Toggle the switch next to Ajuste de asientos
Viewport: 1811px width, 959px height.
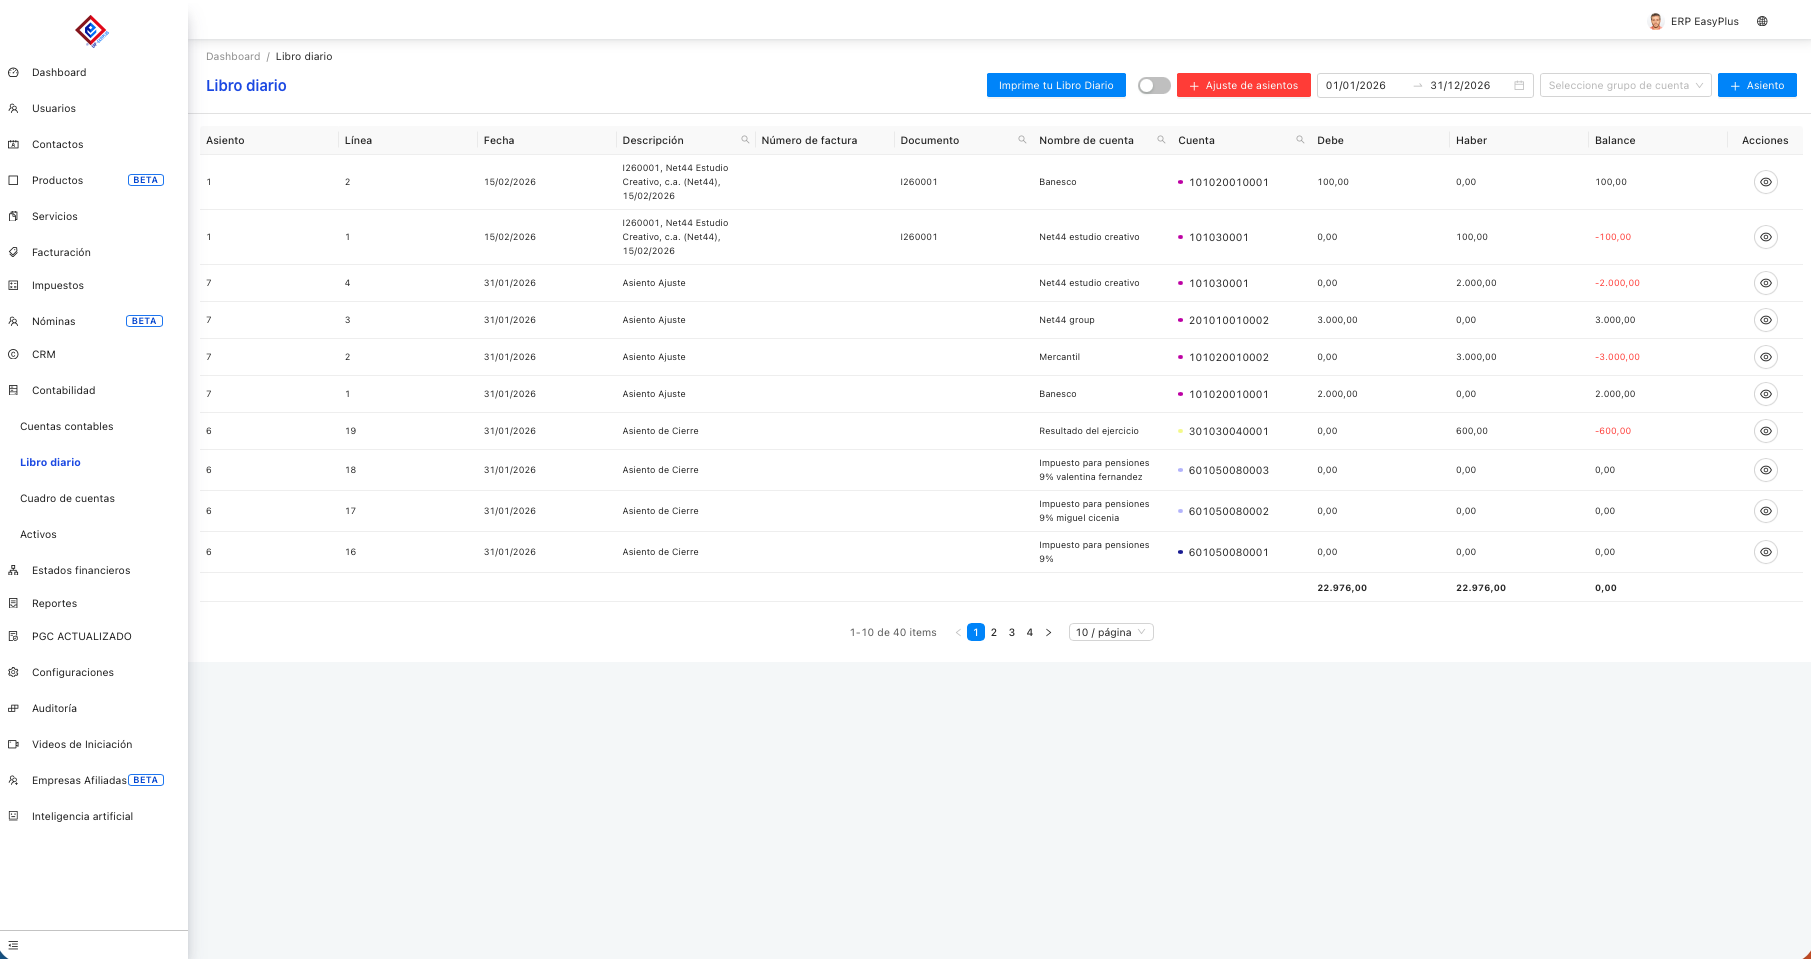(1153, 86)
